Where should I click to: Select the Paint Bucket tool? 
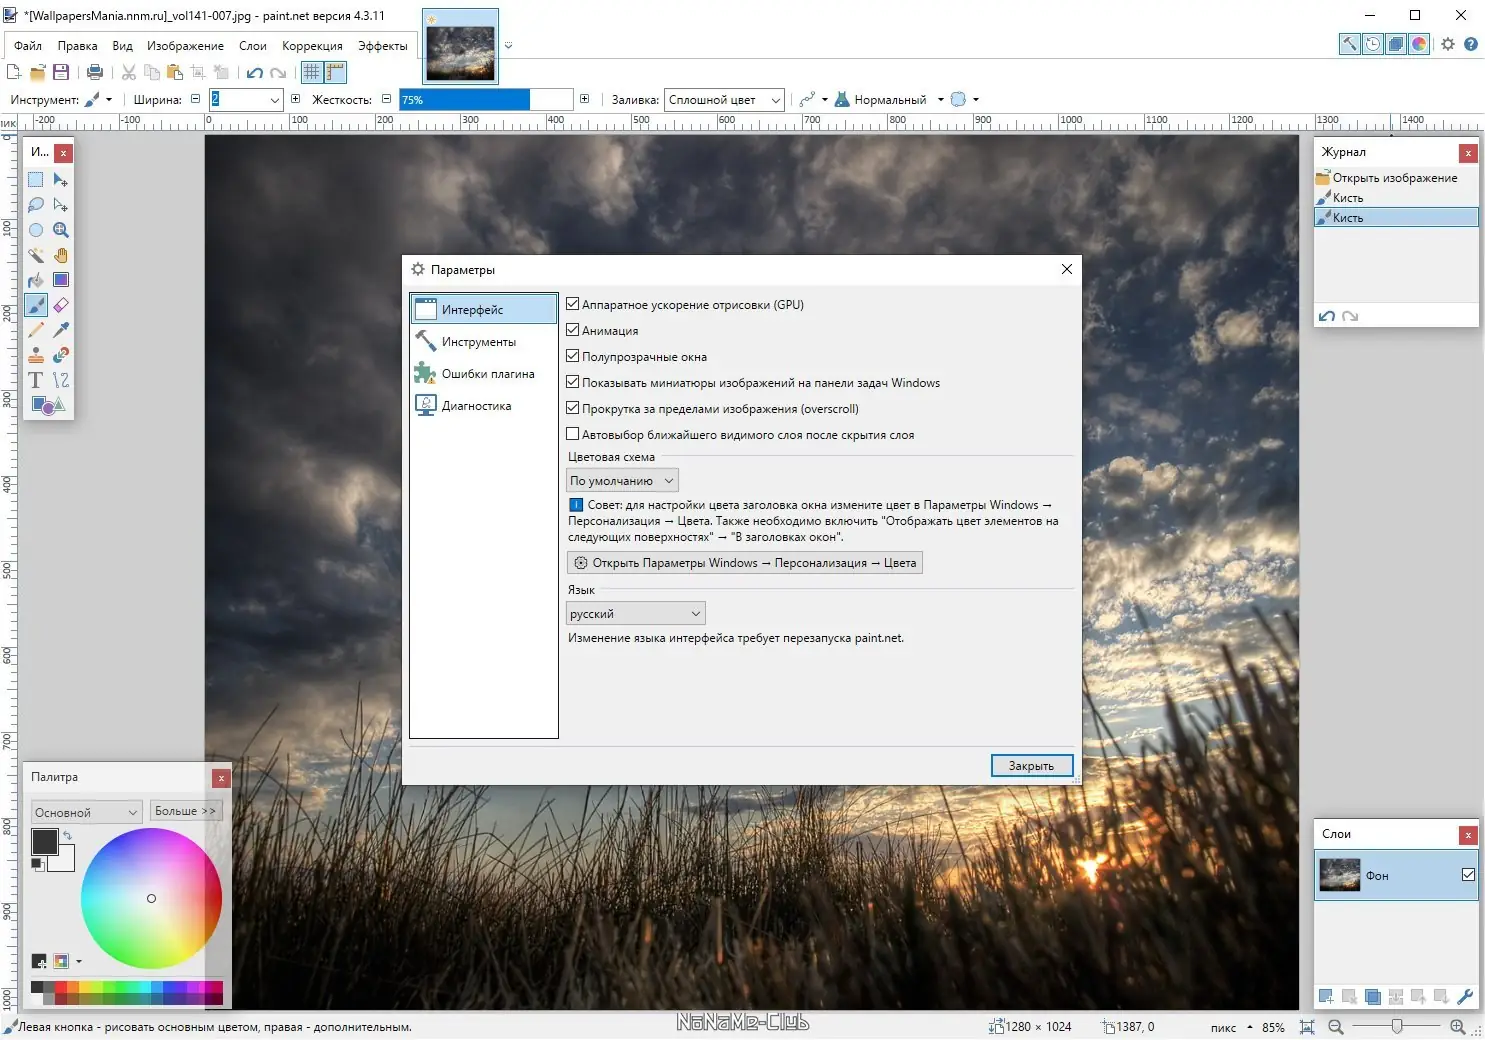coord(36,280)
